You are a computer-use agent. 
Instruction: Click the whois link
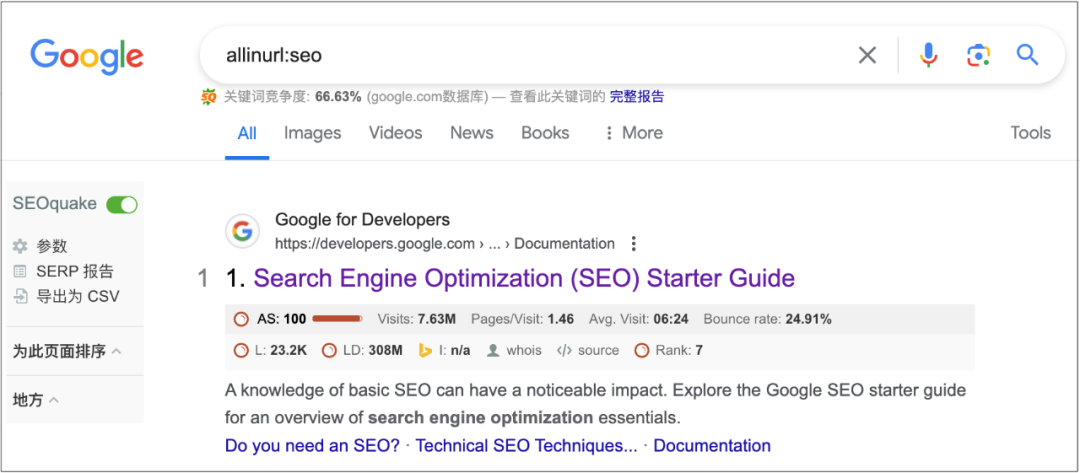point(524,350)
